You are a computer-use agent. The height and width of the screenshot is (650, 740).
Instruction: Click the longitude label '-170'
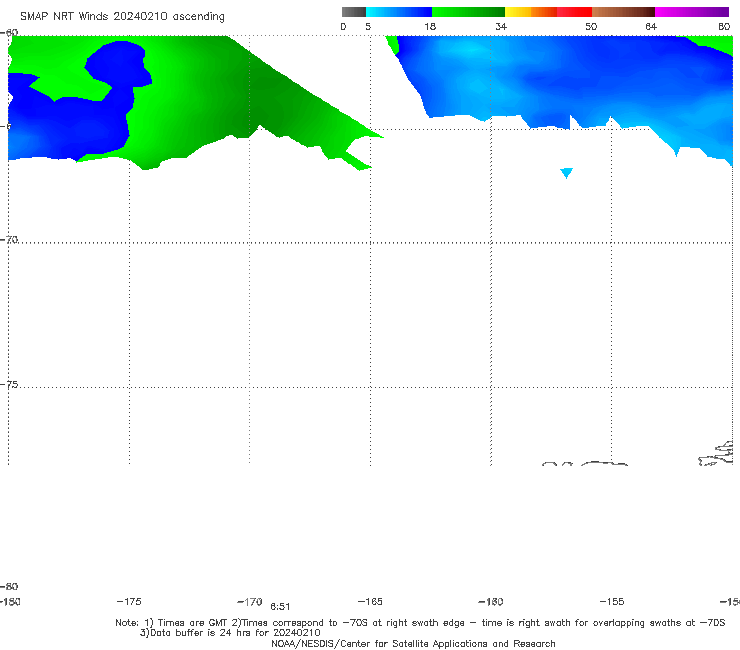pyautogui.click(x=250, y=601)
